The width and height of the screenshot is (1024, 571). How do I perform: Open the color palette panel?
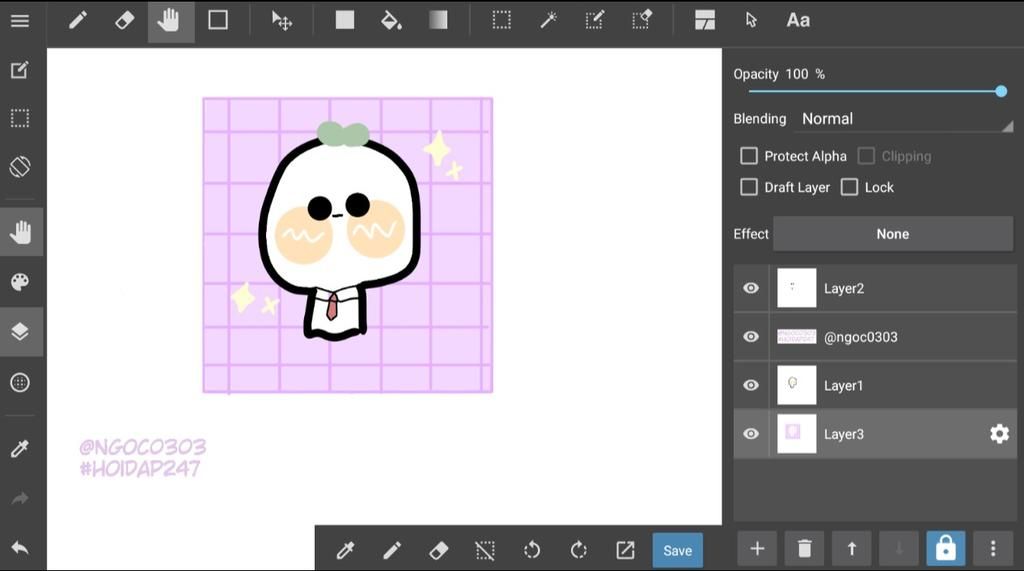pos(20,282)
